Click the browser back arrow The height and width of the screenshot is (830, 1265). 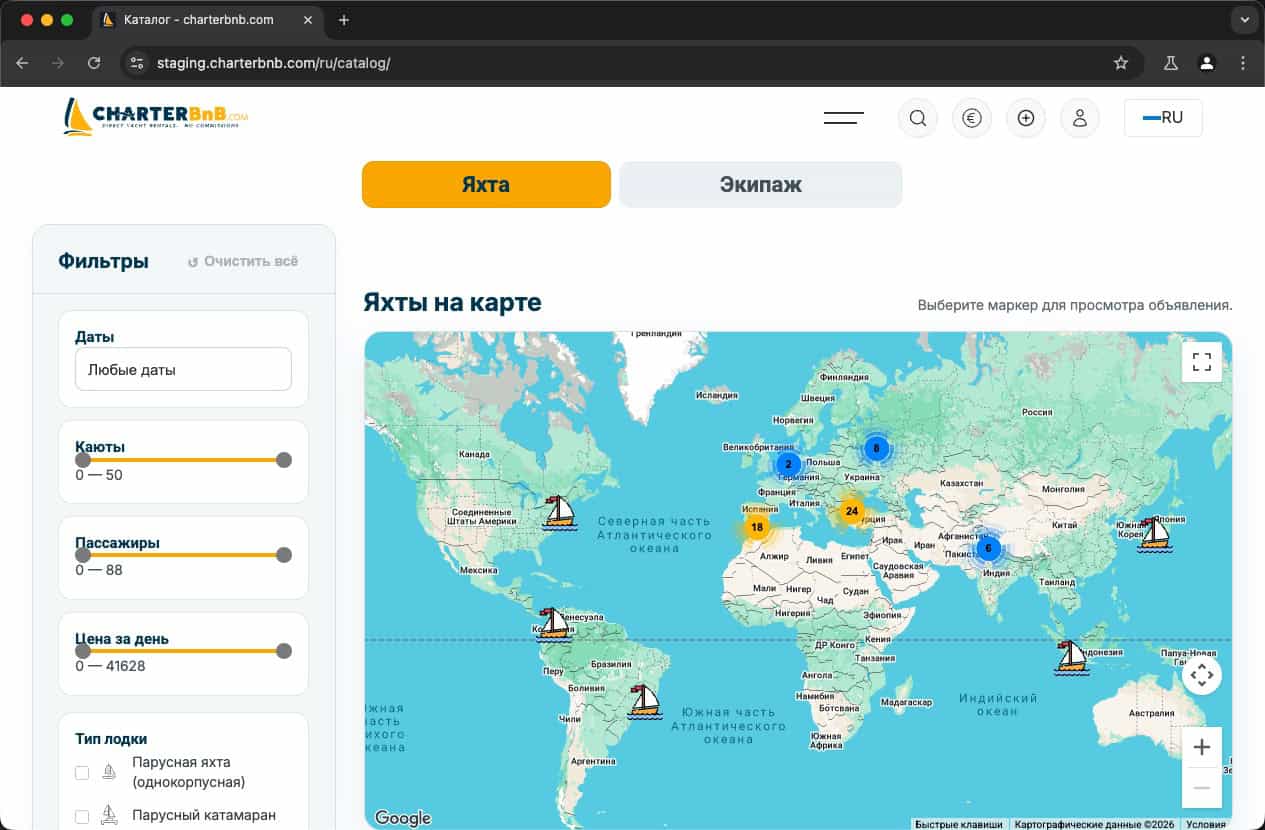pos(22,63)
